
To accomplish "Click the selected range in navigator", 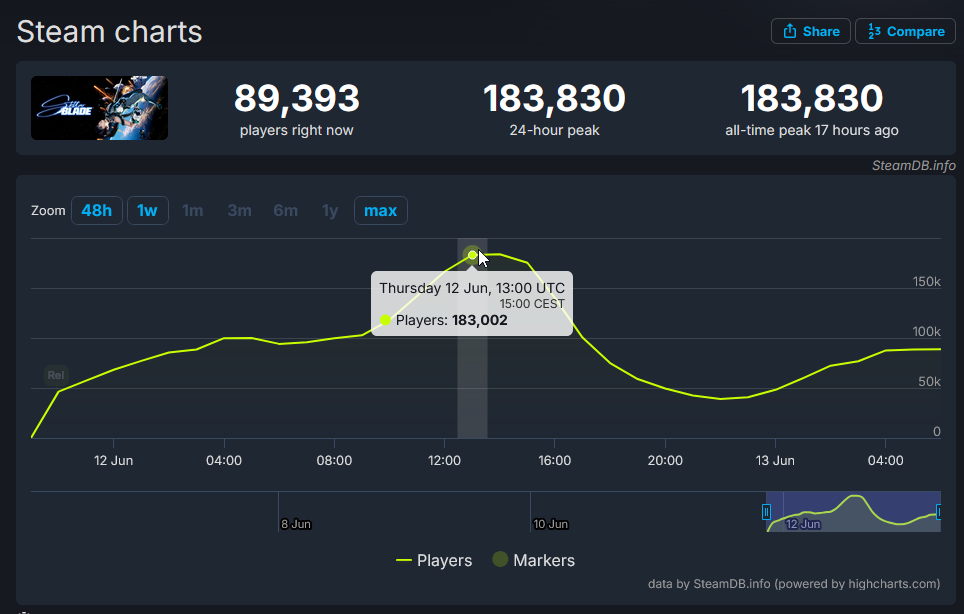I will point(853,511).
